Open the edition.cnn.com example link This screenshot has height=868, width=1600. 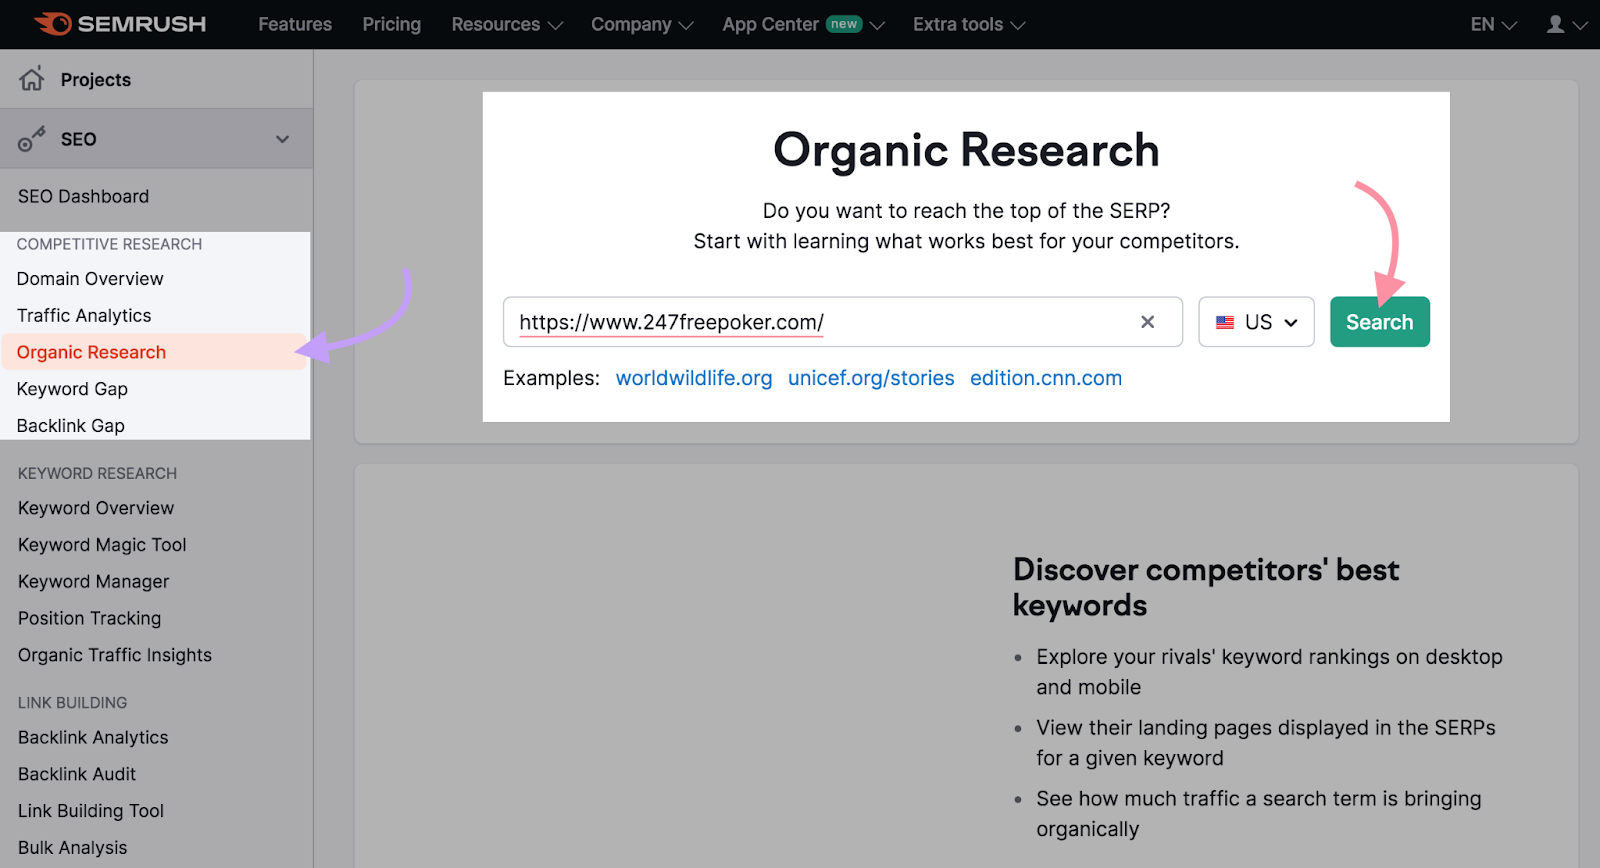[x=1046, y=378]
